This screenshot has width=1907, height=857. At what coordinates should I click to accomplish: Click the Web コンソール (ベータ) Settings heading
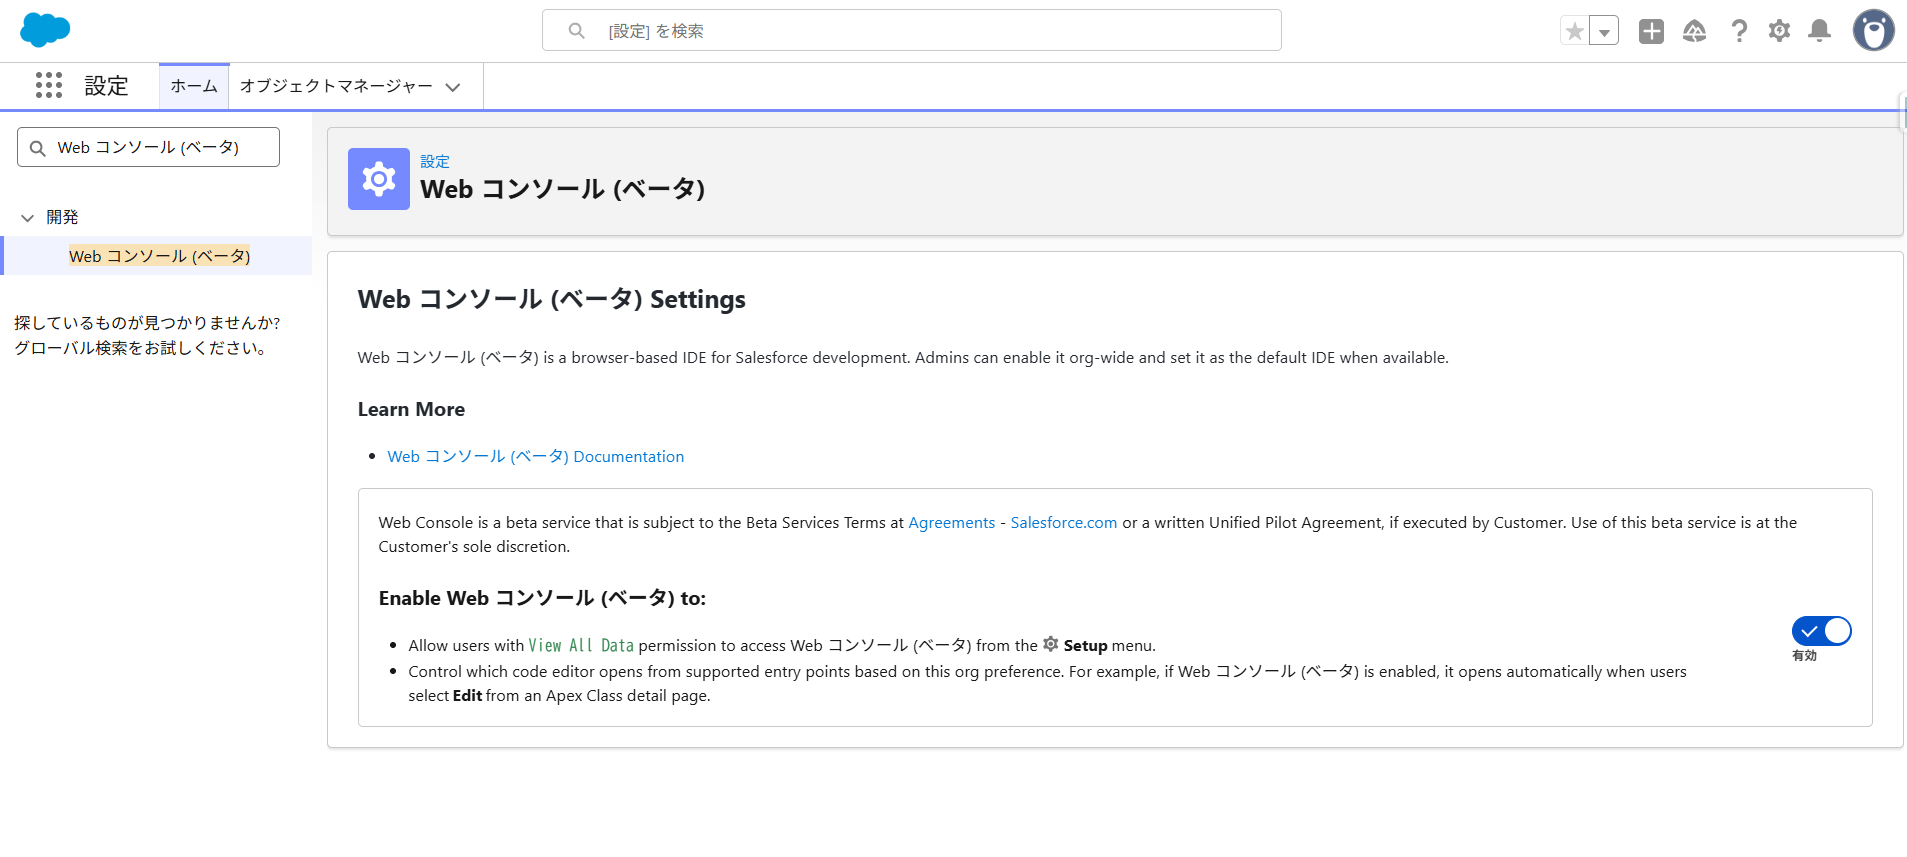552,299
